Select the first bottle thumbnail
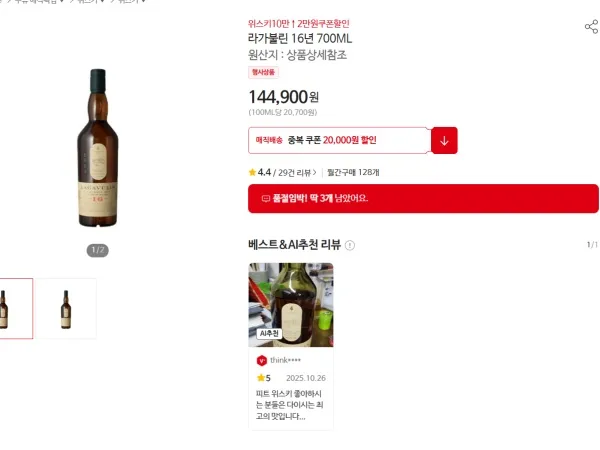The width and height of the screenshot is (600, 450). (15, 309)
